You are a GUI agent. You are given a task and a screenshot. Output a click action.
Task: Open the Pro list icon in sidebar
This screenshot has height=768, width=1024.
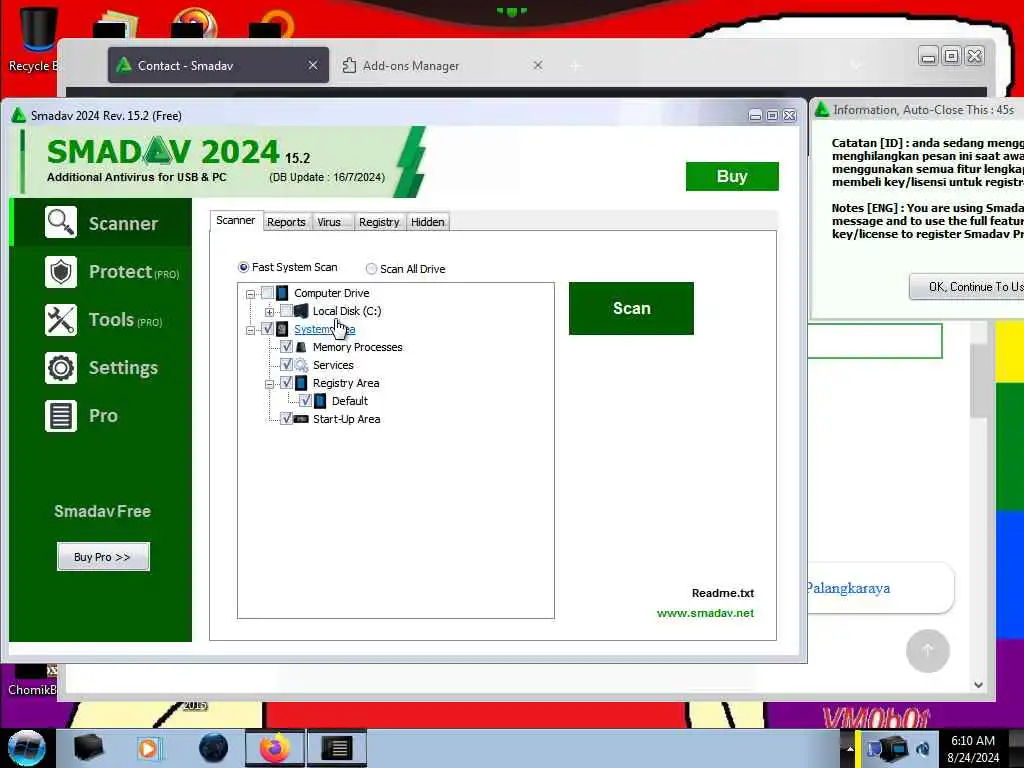pyautogui.click(x=61, y=416)
